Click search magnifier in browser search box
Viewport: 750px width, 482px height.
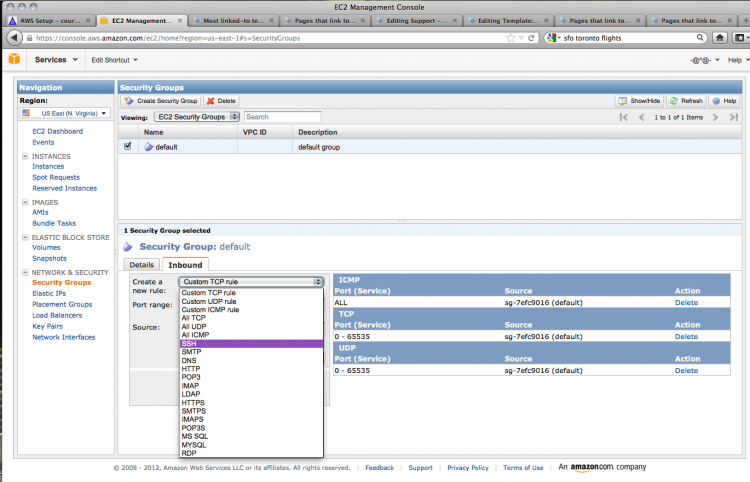[700, 37]
